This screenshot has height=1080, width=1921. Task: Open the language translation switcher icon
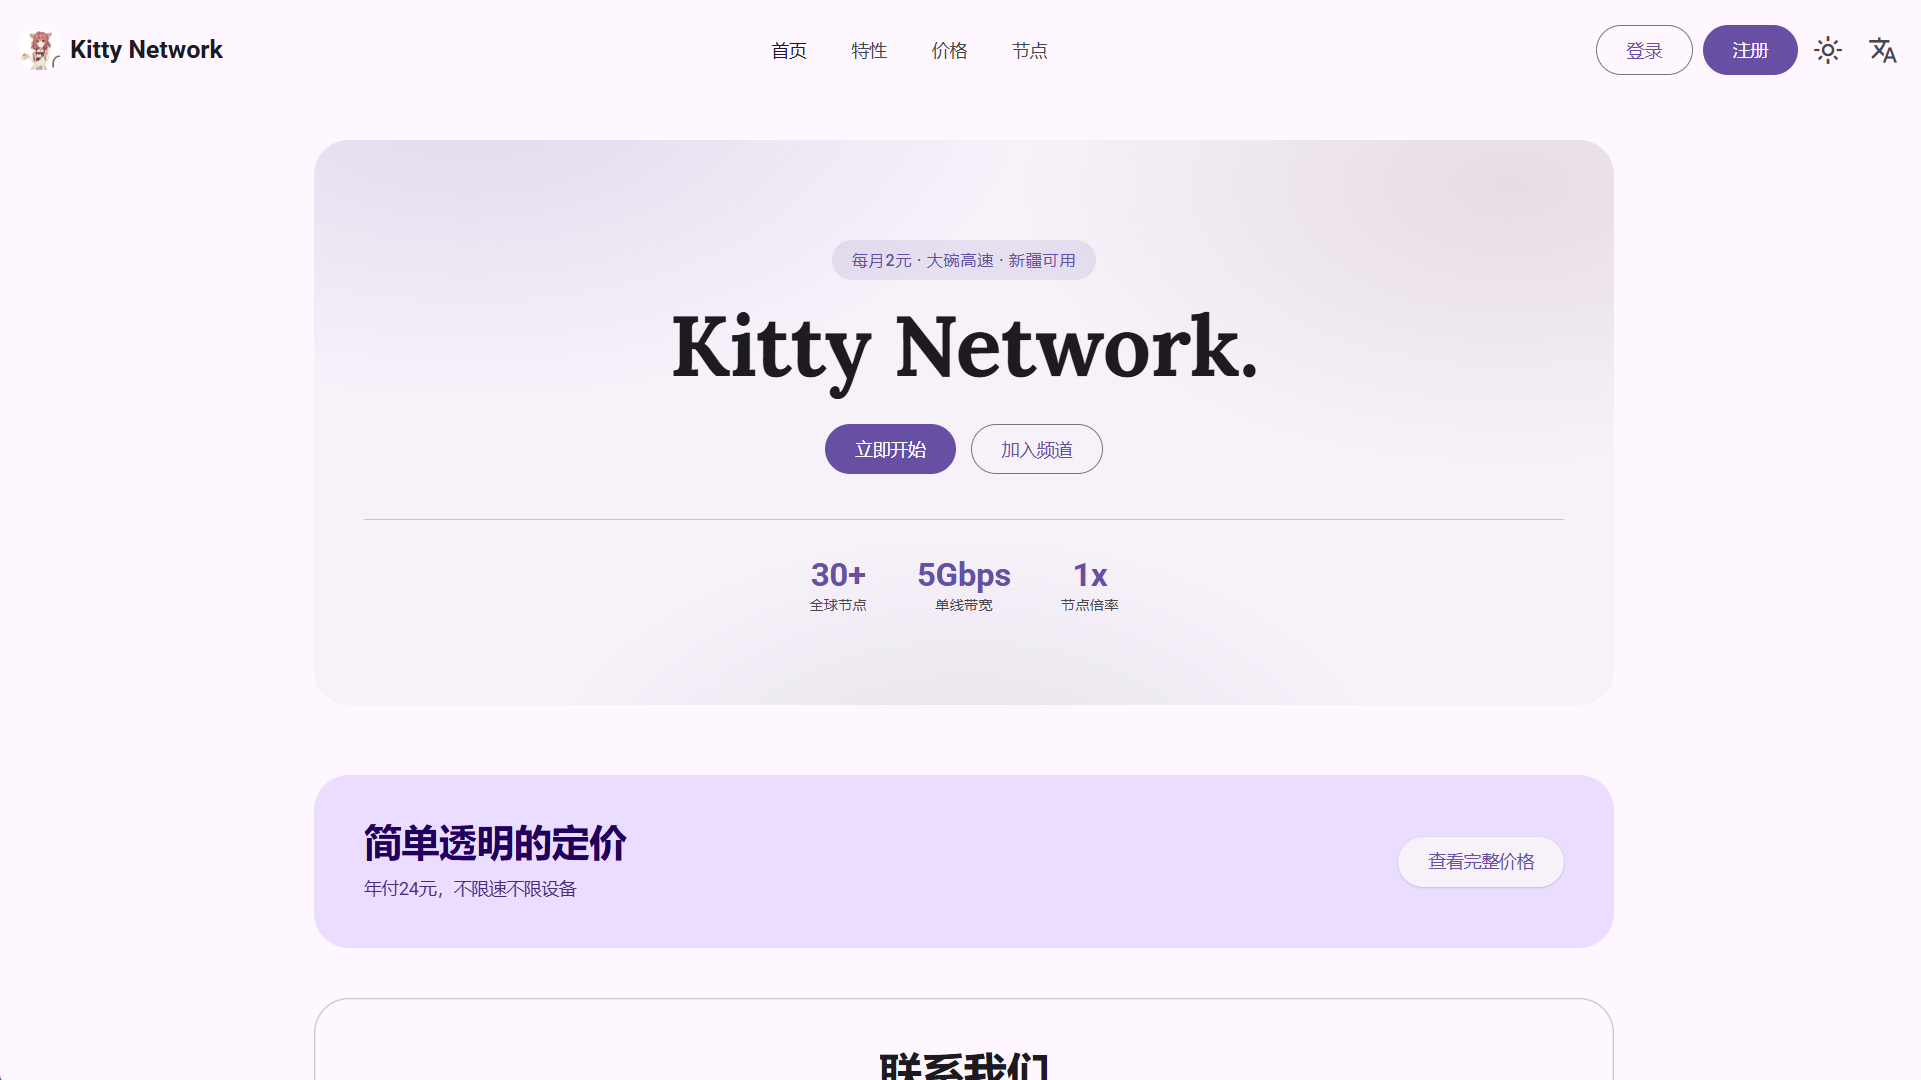pos(1883,50)
